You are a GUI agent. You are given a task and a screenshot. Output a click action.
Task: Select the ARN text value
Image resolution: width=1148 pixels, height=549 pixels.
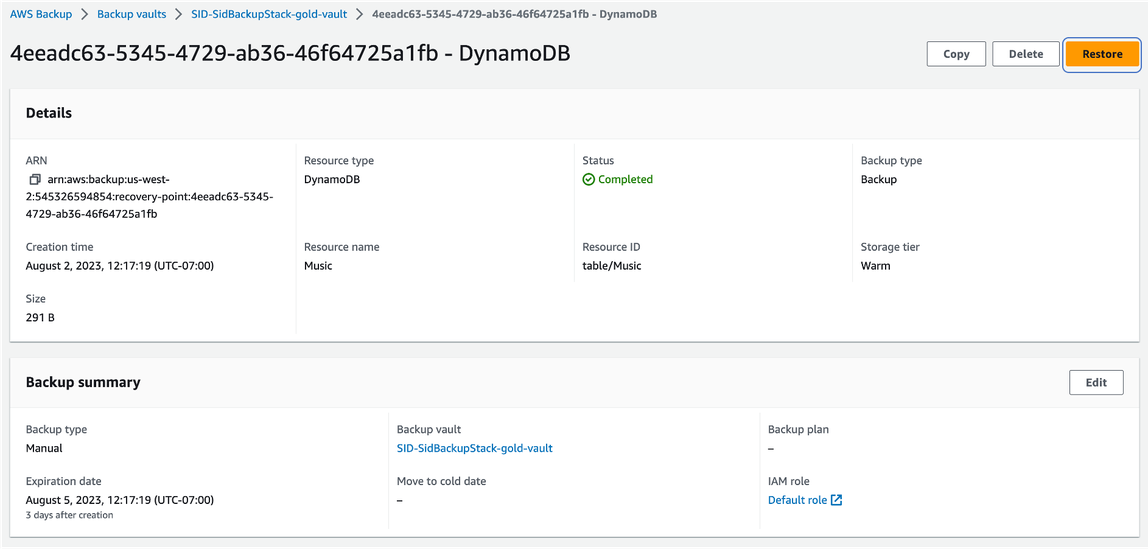(149, 197)
